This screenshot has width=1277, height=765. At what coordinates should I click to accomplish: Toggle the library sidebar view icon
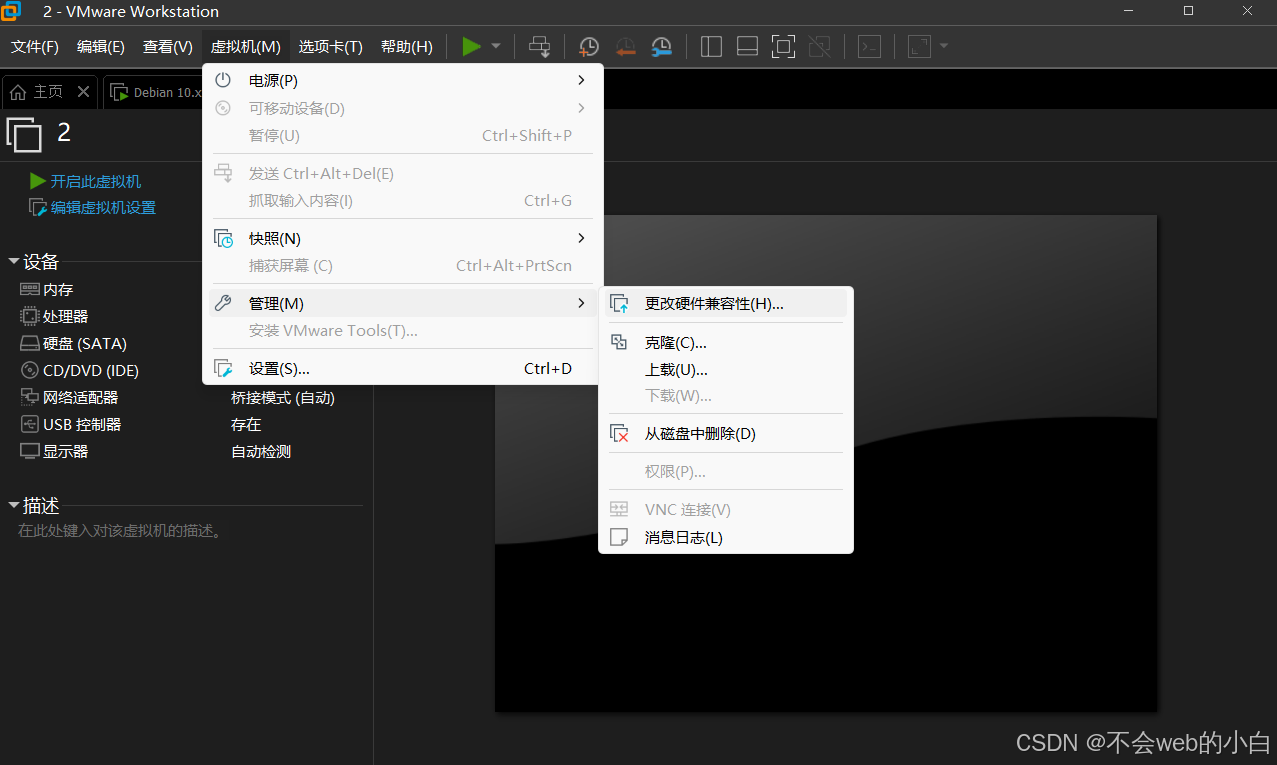(x=711, y=46)
